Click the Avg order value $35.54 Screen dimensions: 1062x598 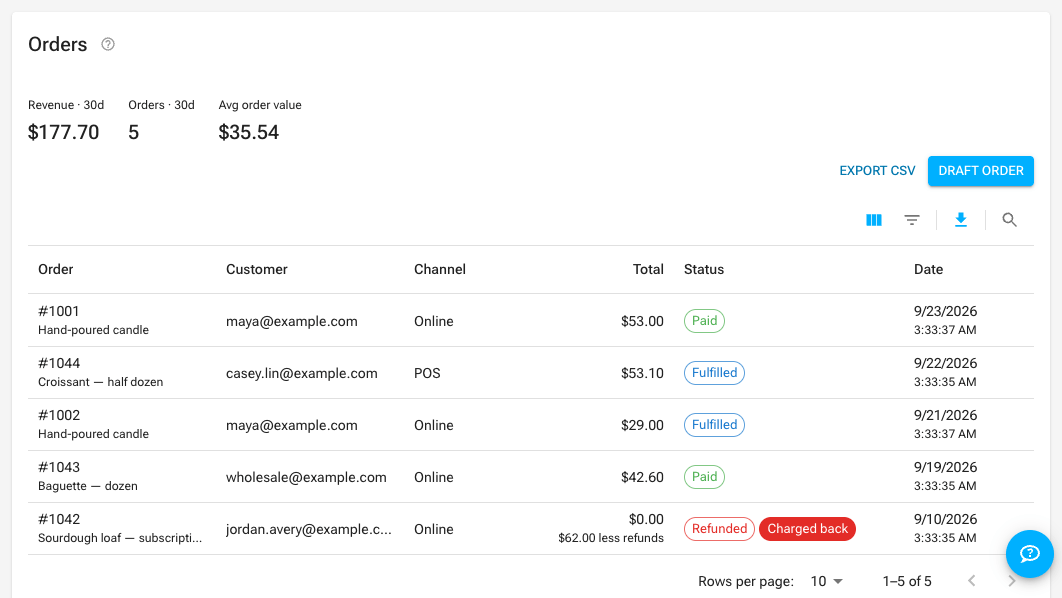point(249,132)
